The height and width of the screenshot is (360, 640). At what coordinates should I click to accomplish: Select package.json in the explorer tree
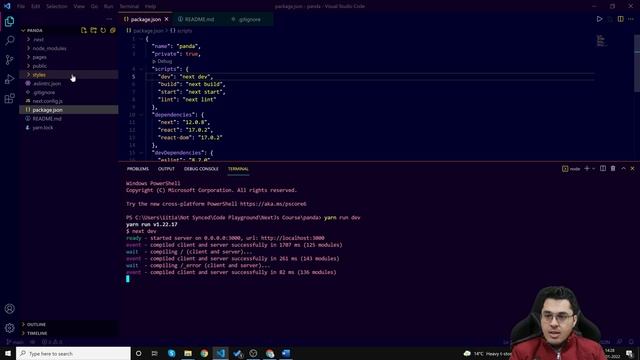coord(69,110)
